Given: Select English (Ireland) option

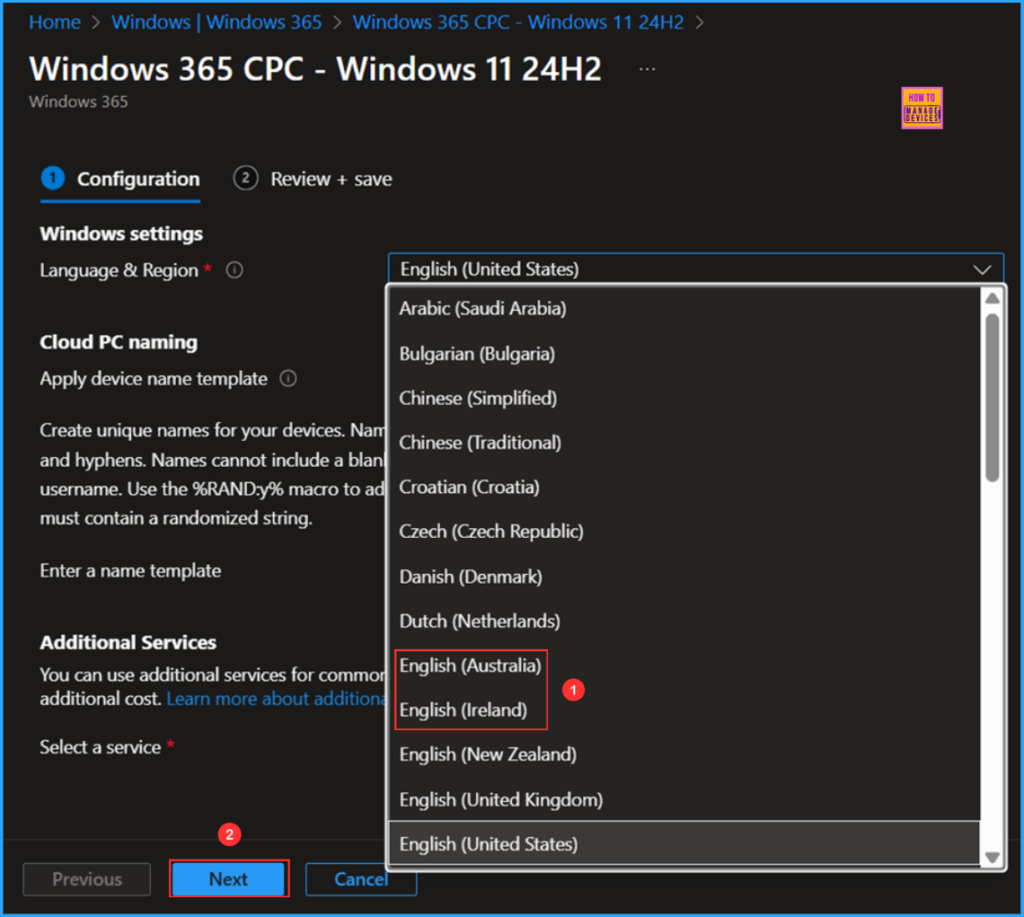Looking at the screenshot, I should 684,709.
